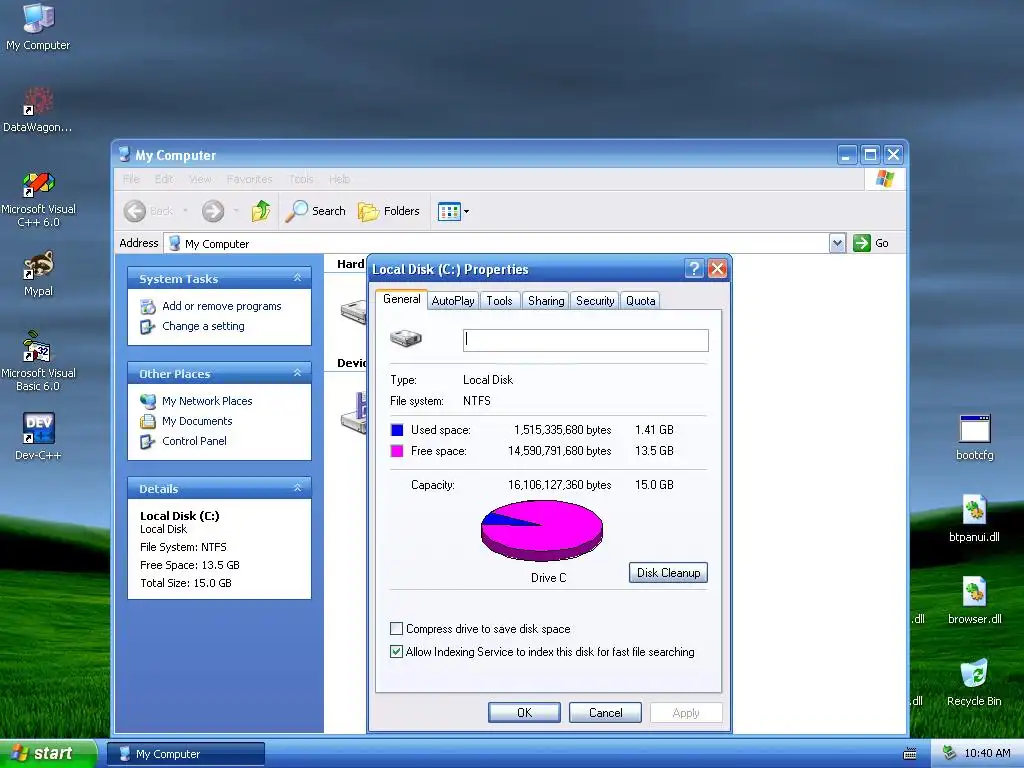Click the Disk Cleanup button

pyautogui.click(x=668, y=573)
